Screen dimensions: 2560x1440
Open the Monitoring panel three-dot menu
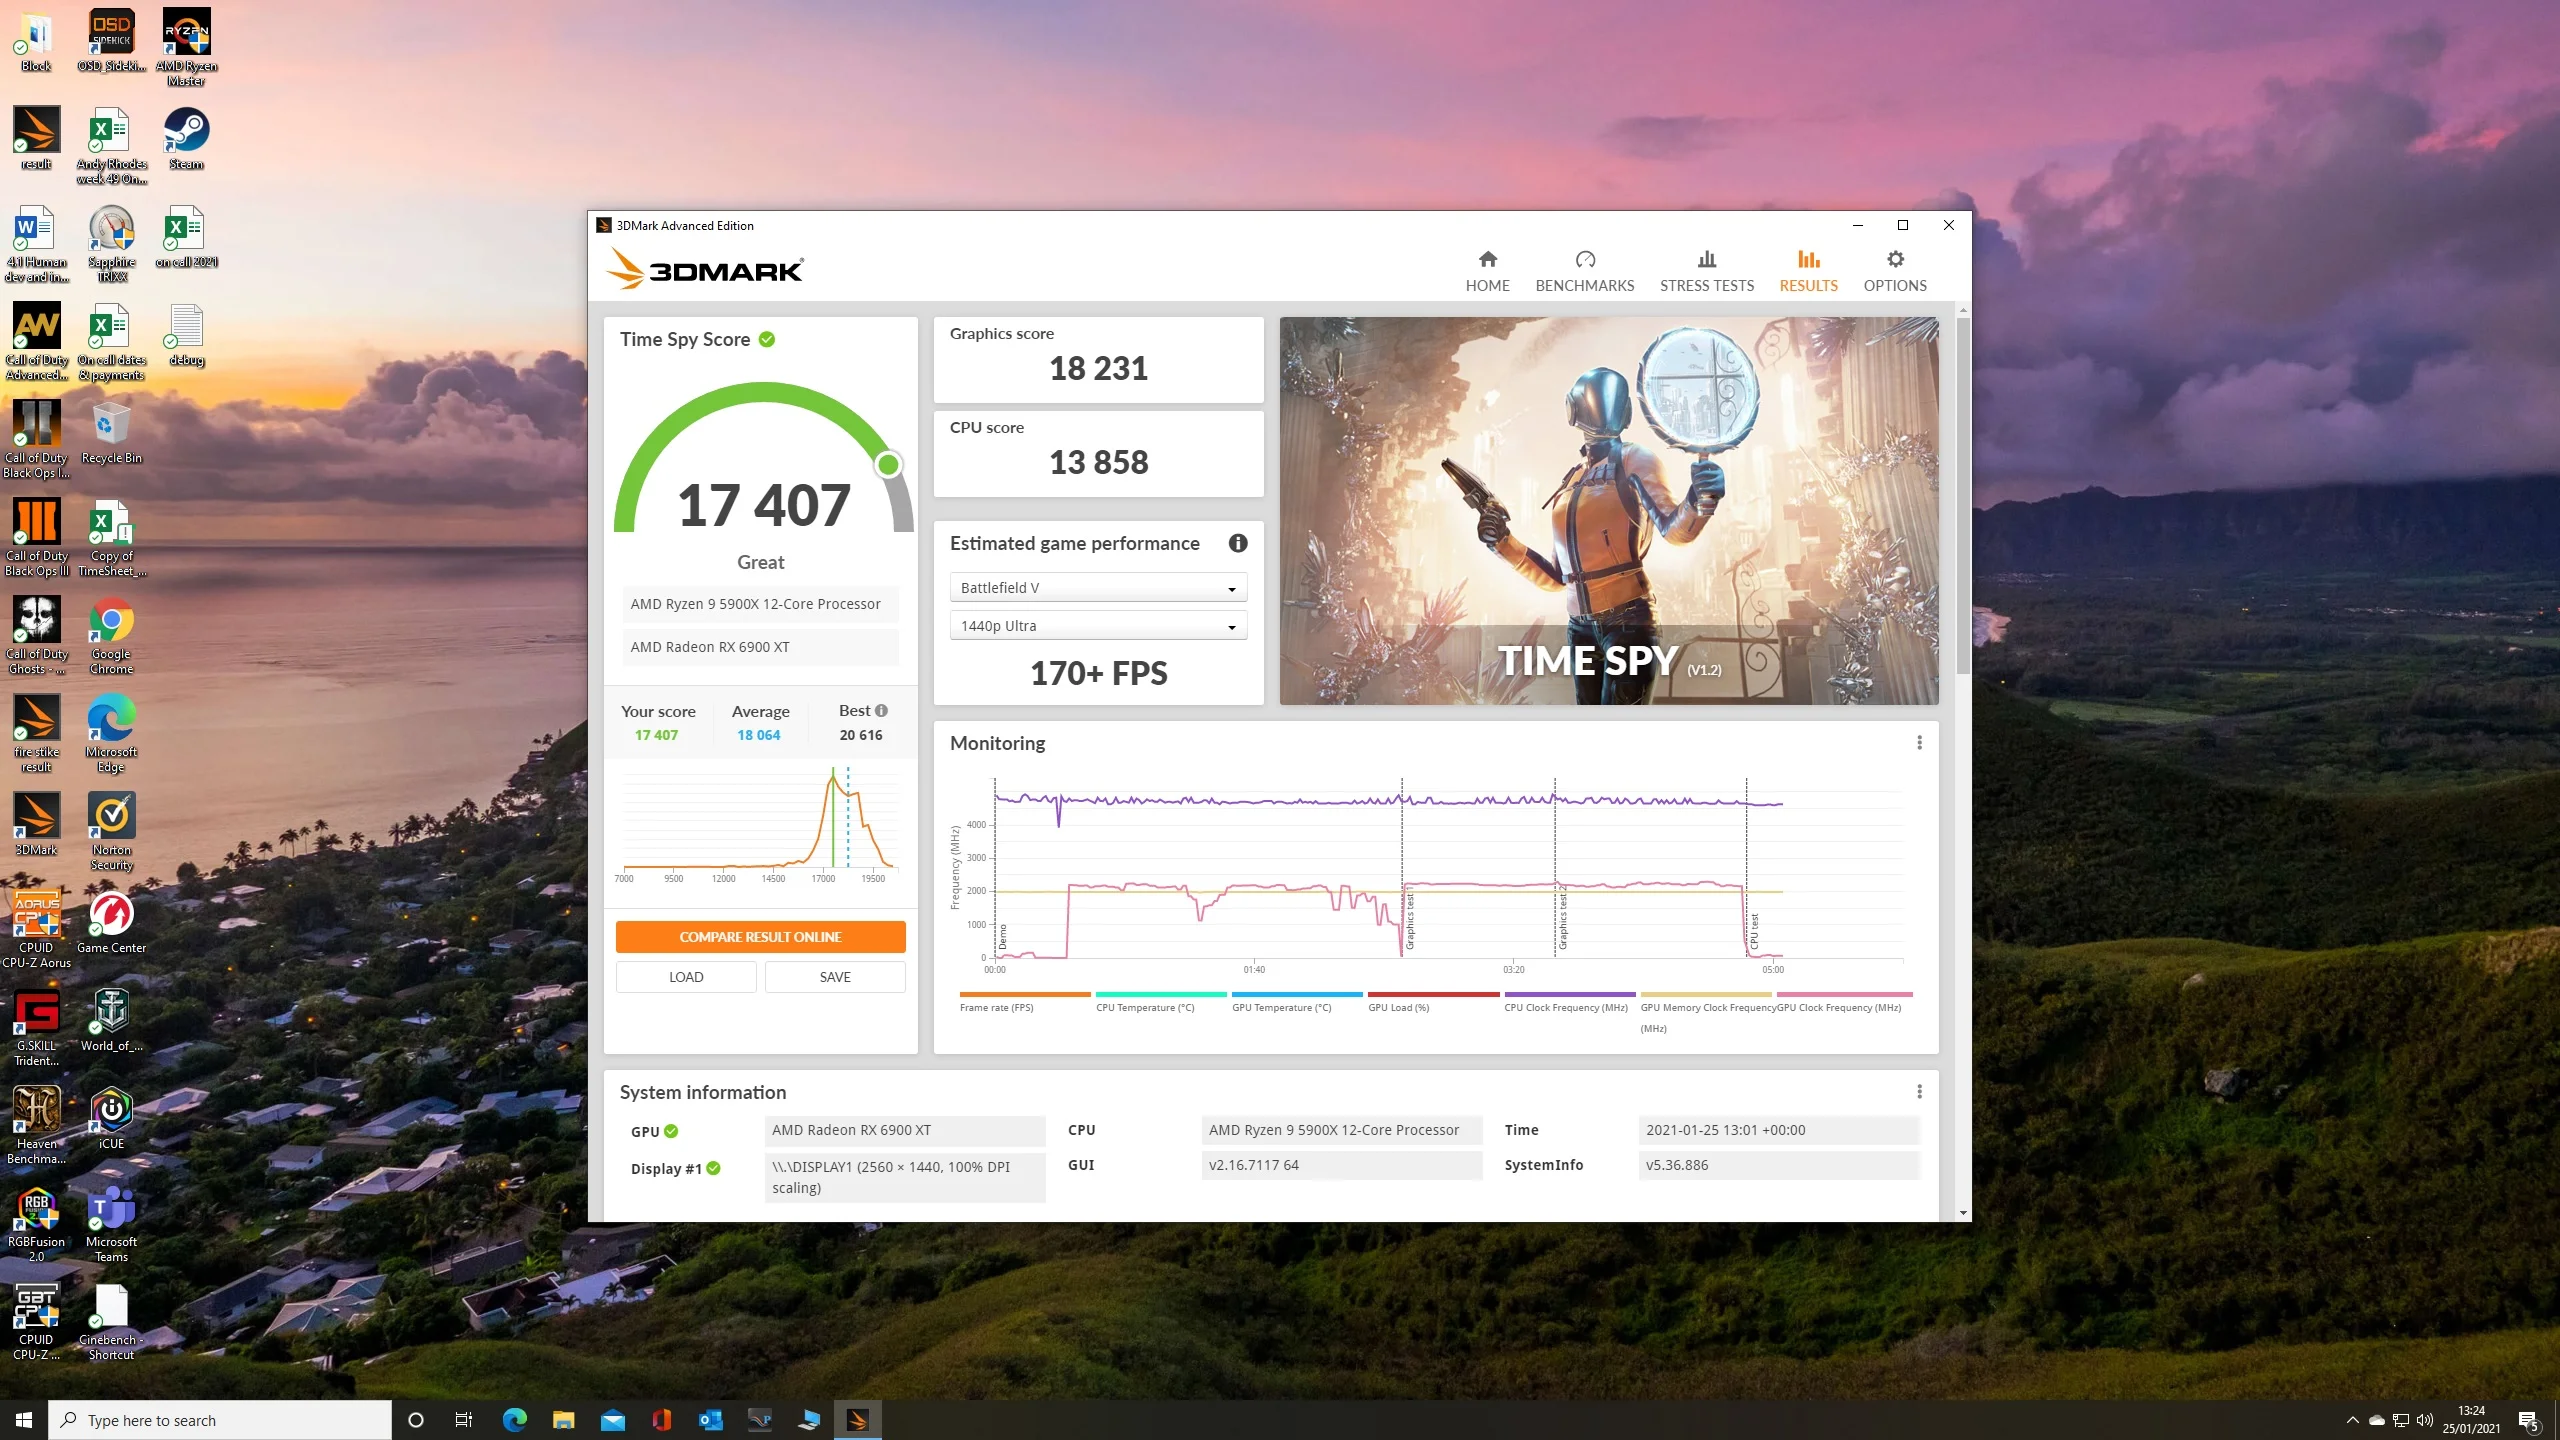1919,743
